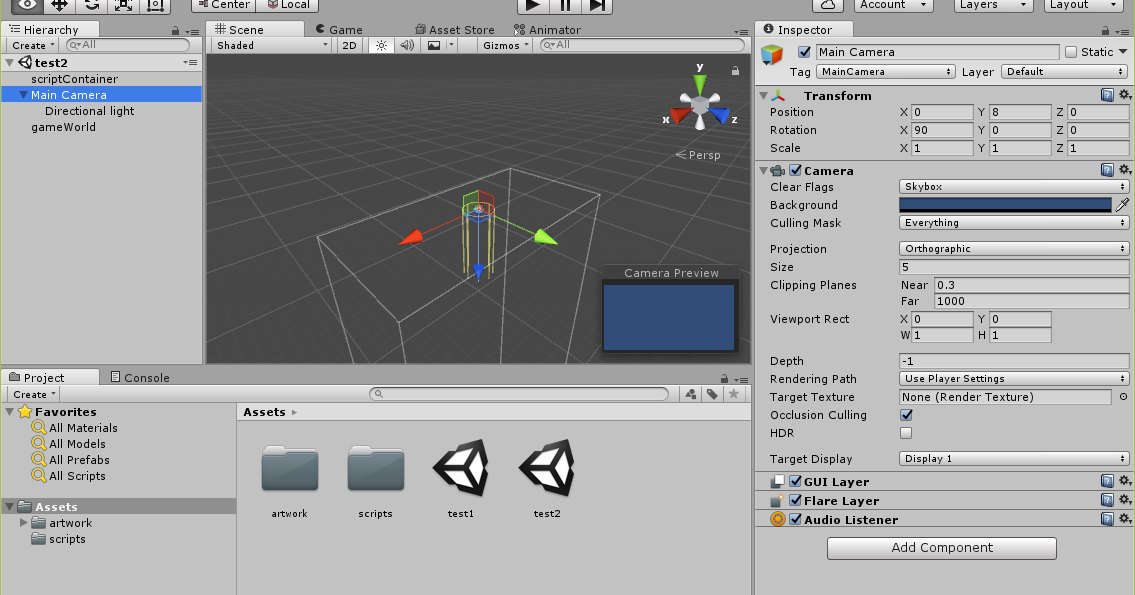Open the Clear Flags dropdown
1135x595 pixels.
point(1013,186)
